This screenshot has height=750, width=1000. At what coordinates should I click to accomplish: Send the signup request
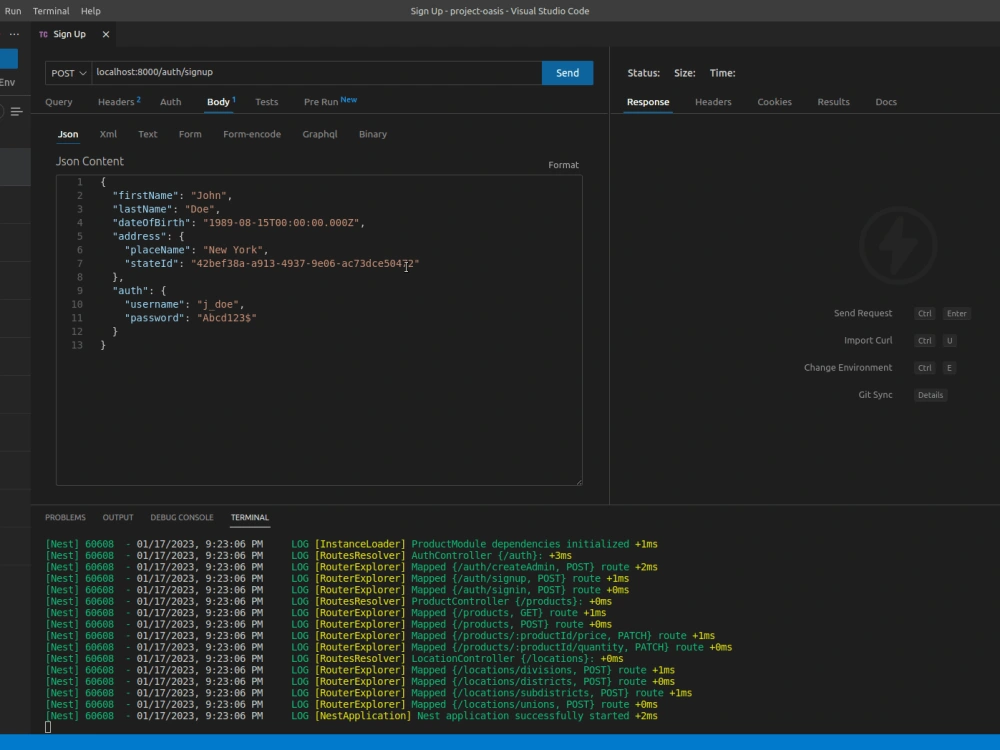pos(567,73)
